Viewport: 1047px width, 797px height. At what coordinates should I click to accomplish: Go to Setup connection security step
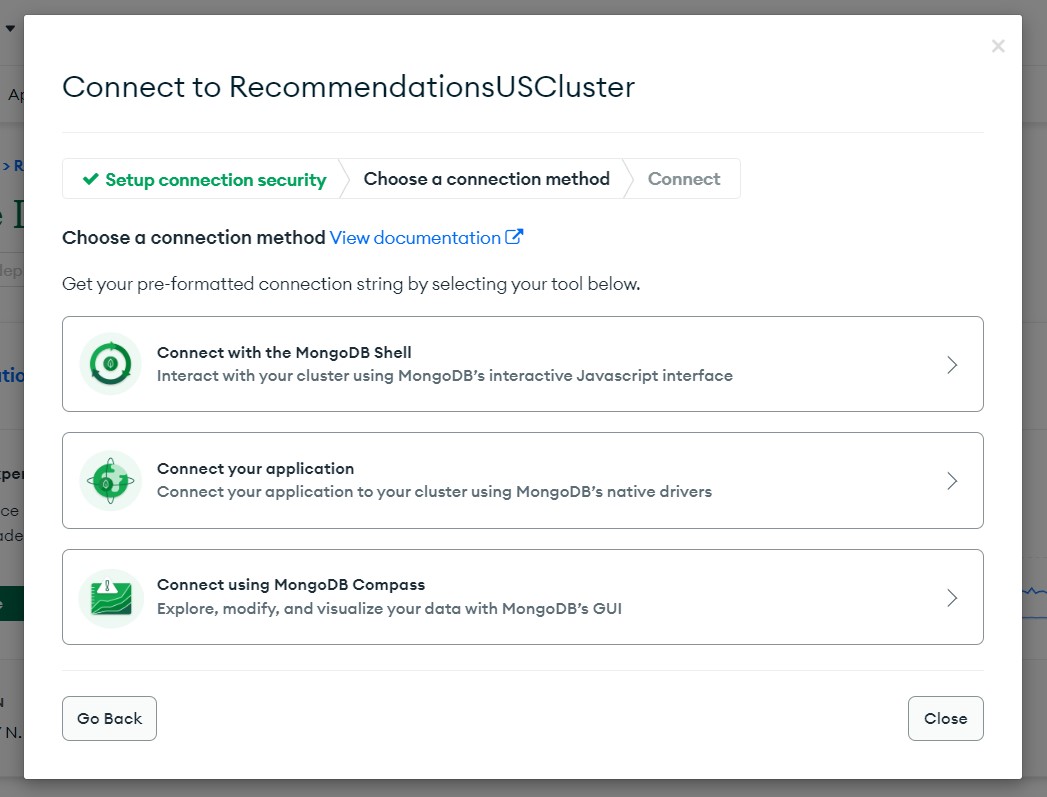[x=204, y=179]
